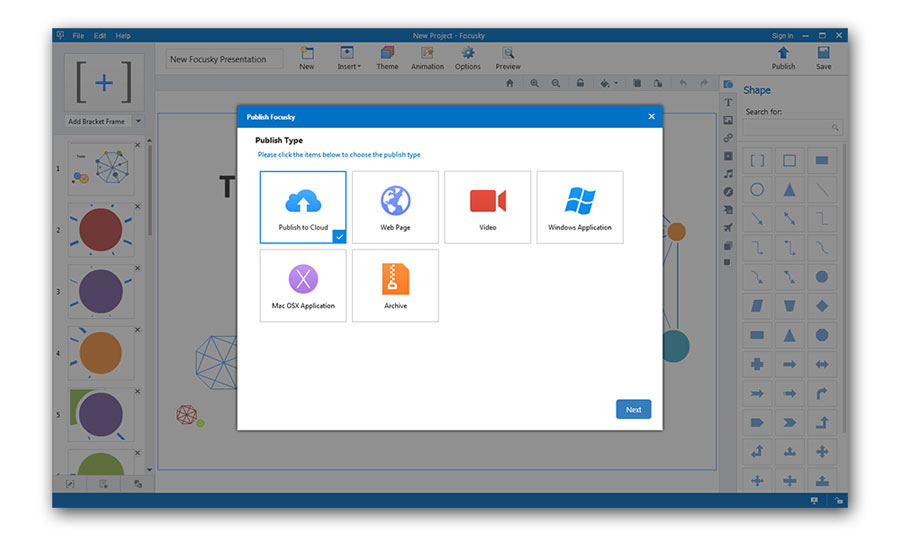Viewport: 900px width, 543px height.
Task: Choose Web Page publish type
Action: click(395, 207)
